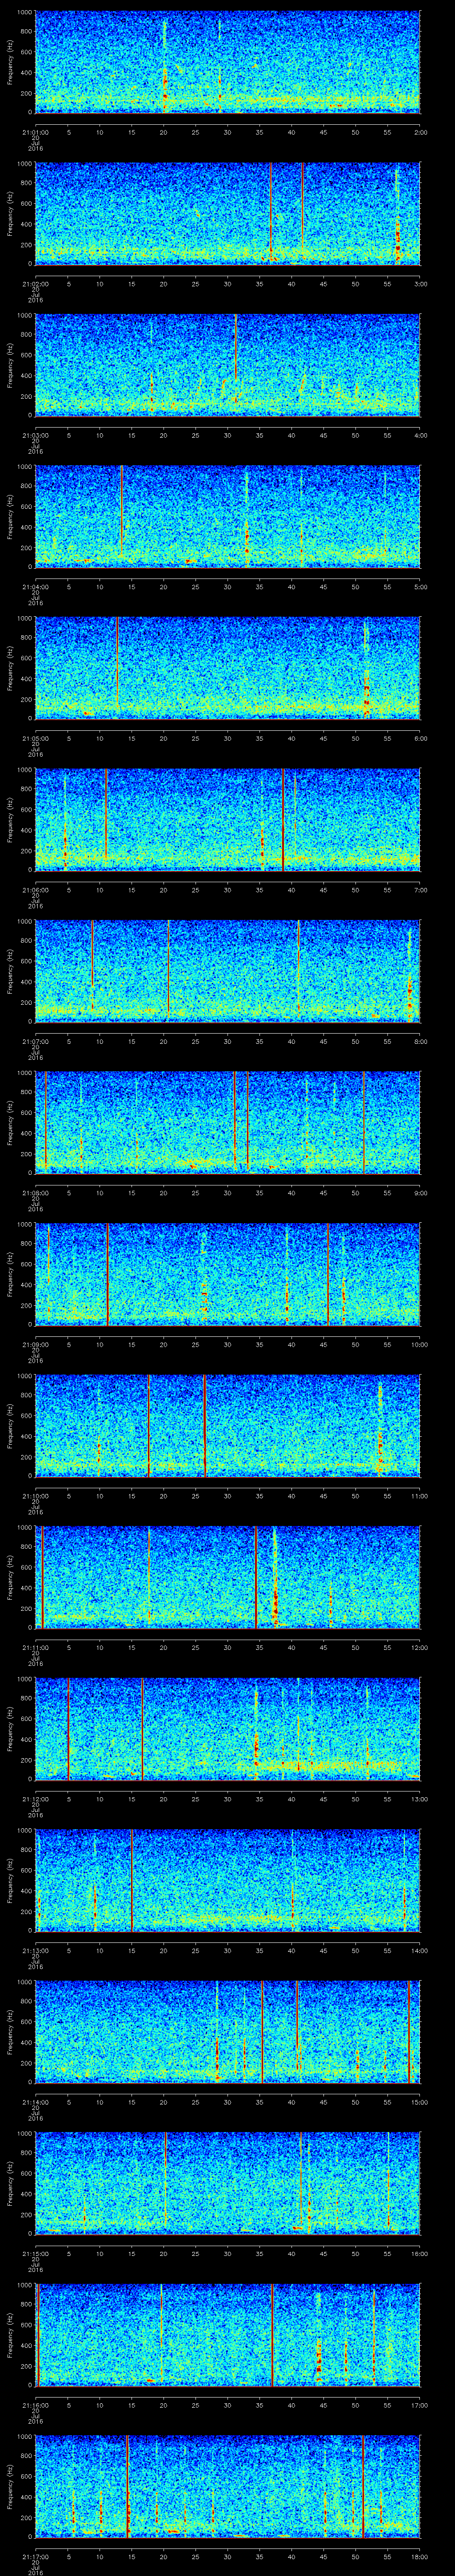455x2576 pixels.
Task: Select the 17:00 end time label
Action: coord(419,2404)
